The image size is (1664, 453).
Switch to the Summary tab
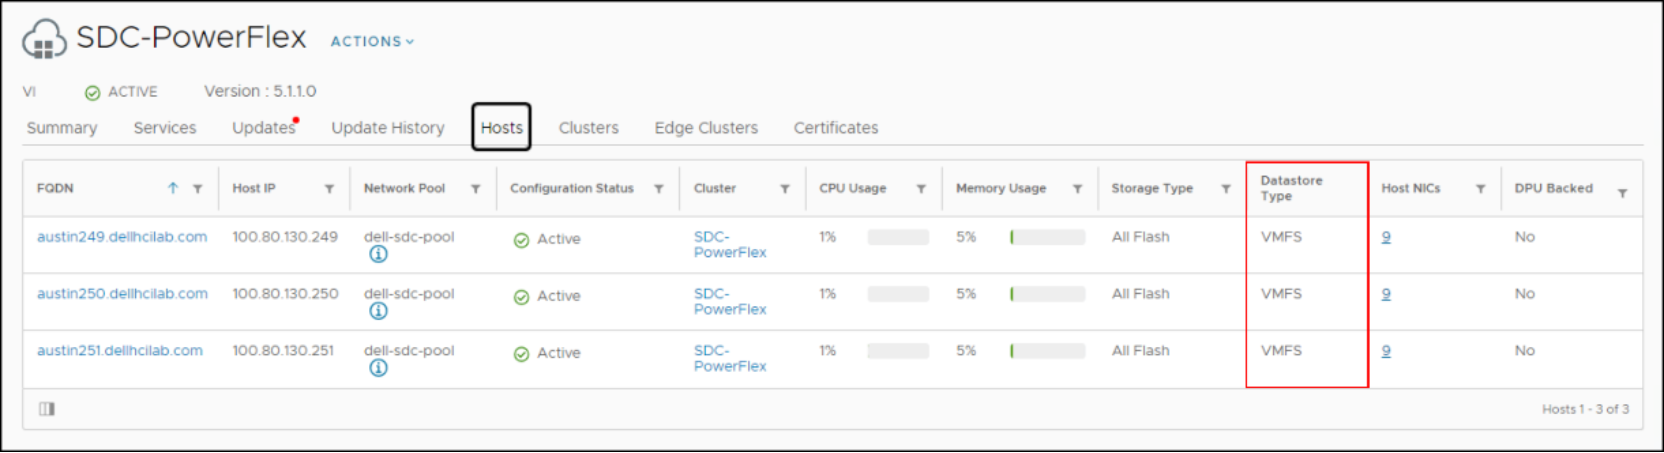pos(62,128)
